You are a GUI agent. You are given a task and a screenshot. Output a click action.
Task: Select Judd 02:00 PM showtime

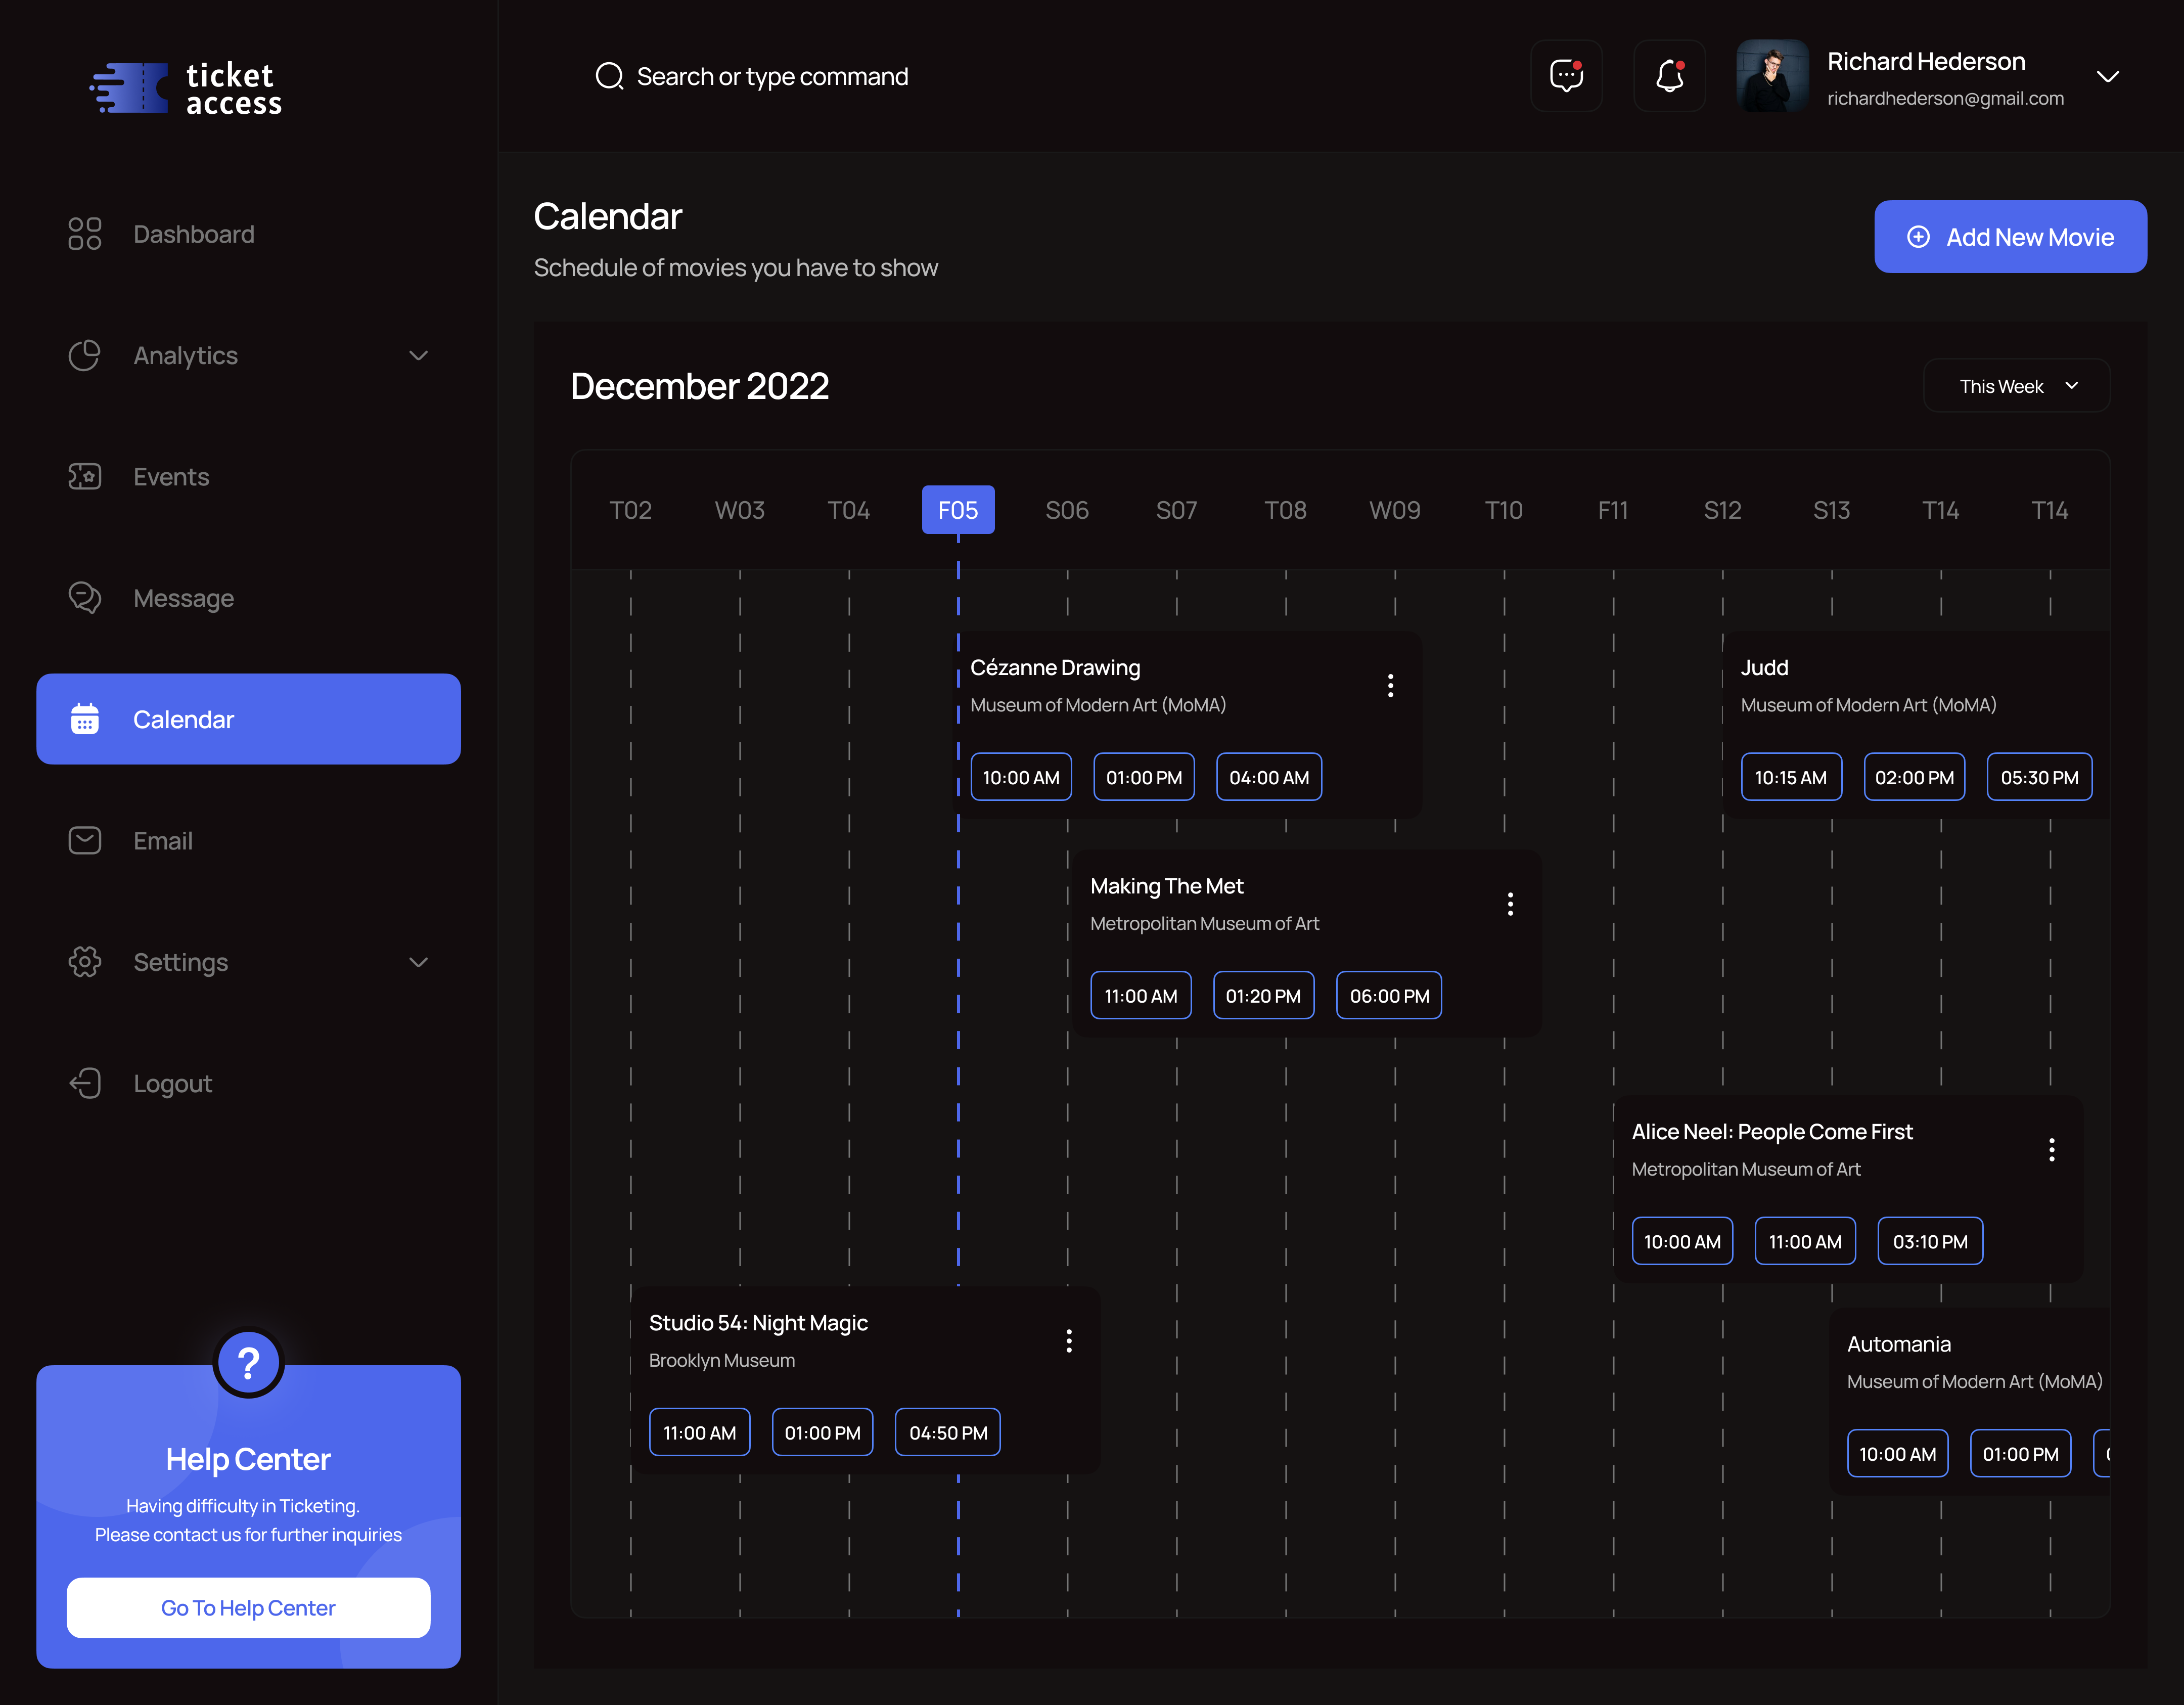(x=1915, y=777)
